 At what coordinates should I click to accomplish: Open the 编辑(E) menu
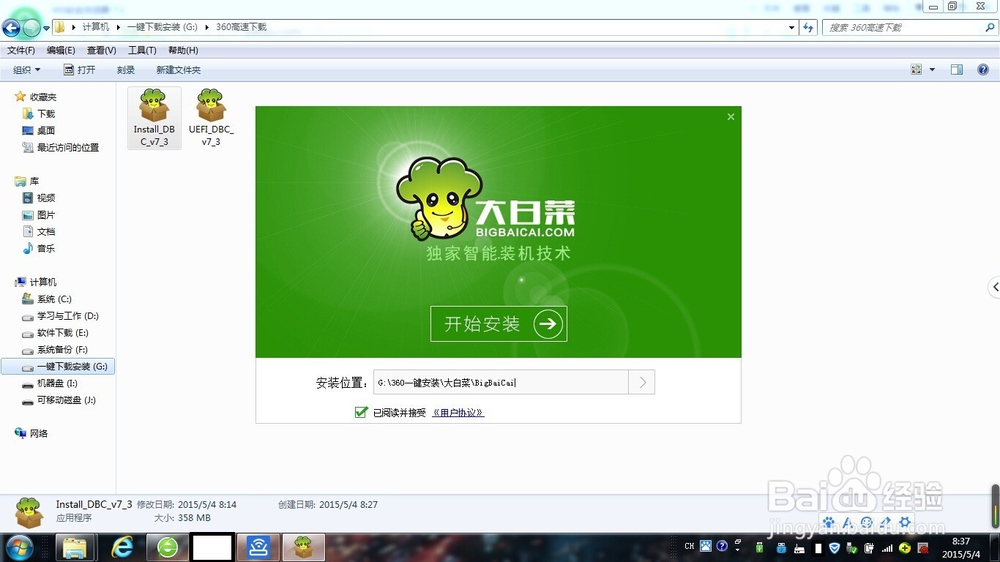point(61,50)
